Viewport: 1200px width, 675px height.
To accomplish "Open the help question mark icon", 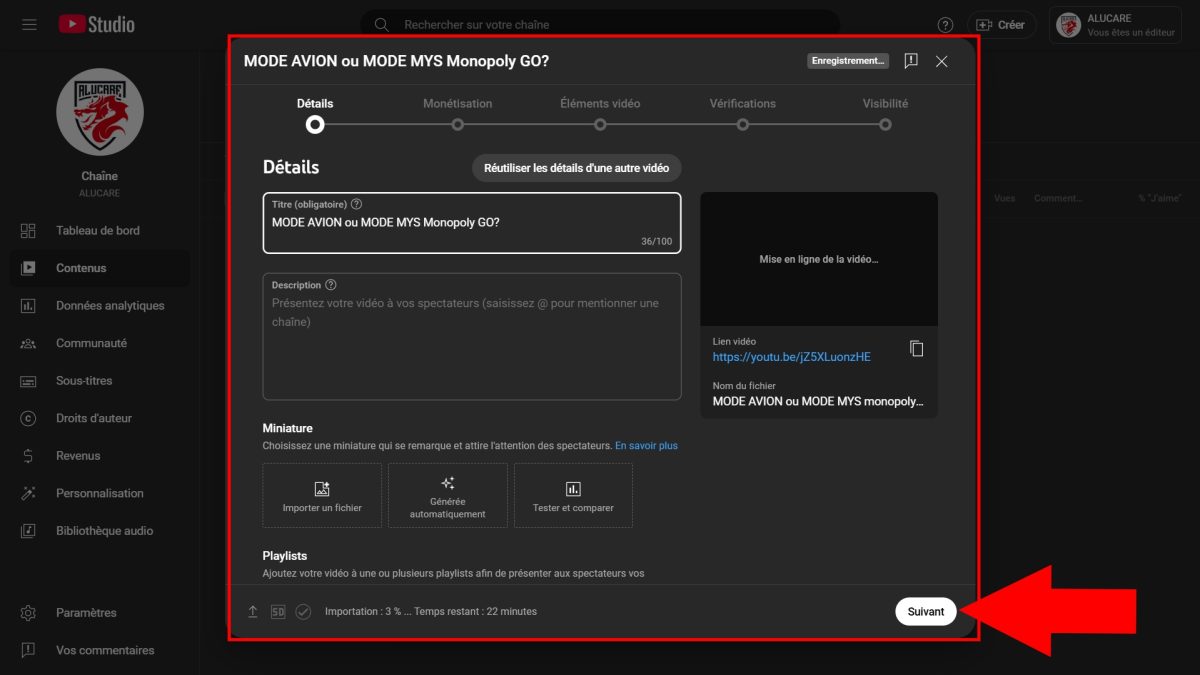I will 945,24.
